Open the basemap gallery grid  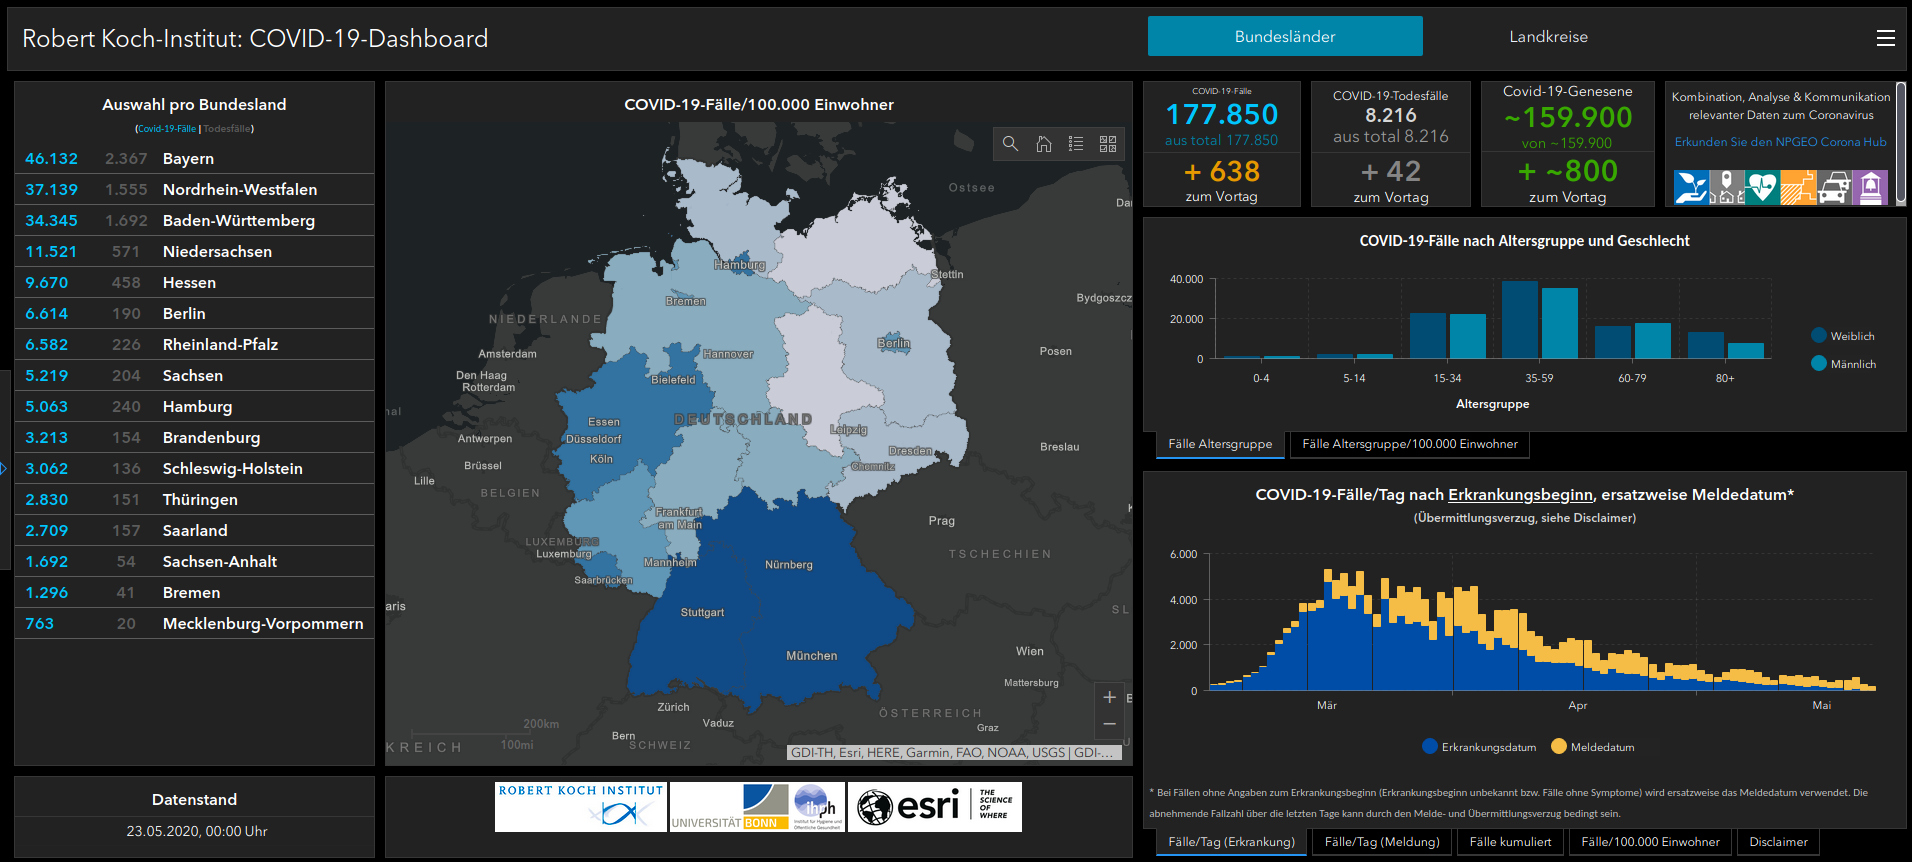1108,144
